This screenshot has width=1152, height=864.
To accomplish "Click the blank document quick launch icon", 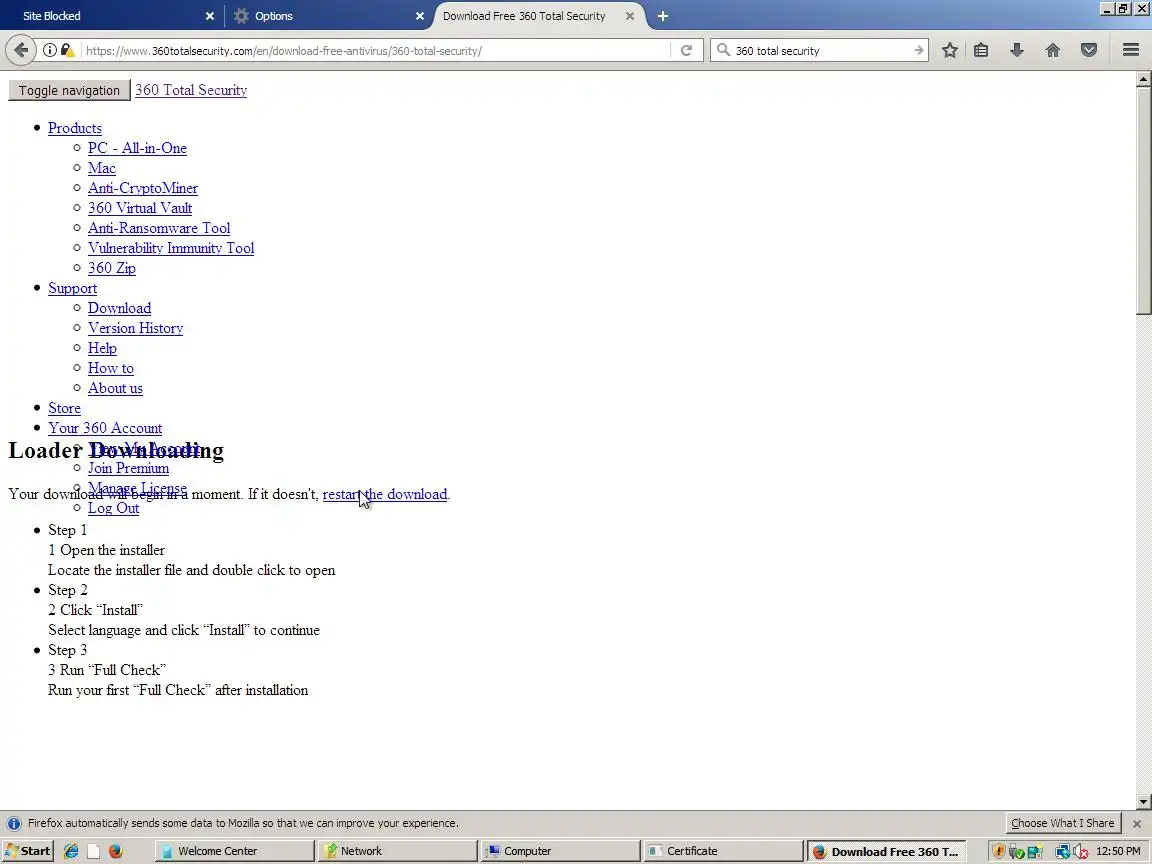I will [x=93, y=852].
